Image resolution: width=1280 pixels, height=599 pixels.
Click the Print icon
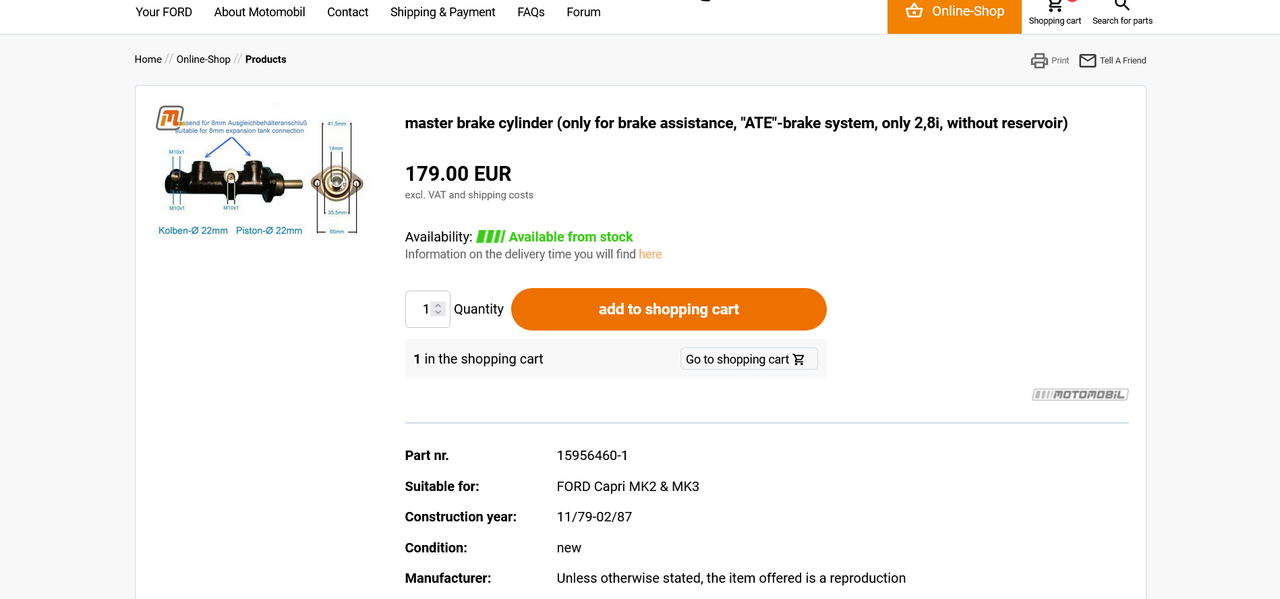1039,61
